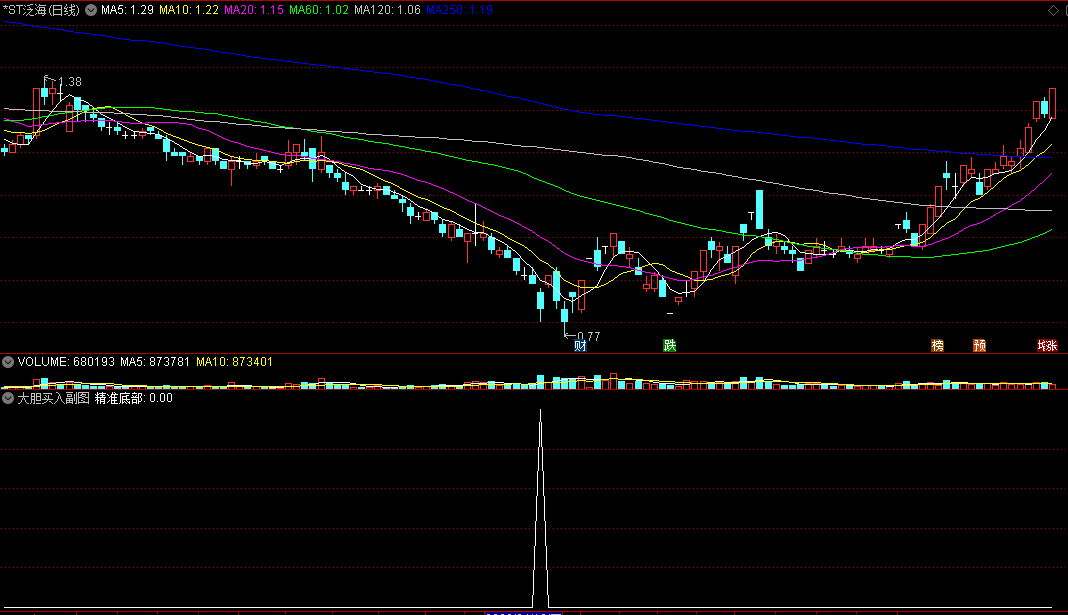Open the brown 榜 event marker

[x=937, y=345]
